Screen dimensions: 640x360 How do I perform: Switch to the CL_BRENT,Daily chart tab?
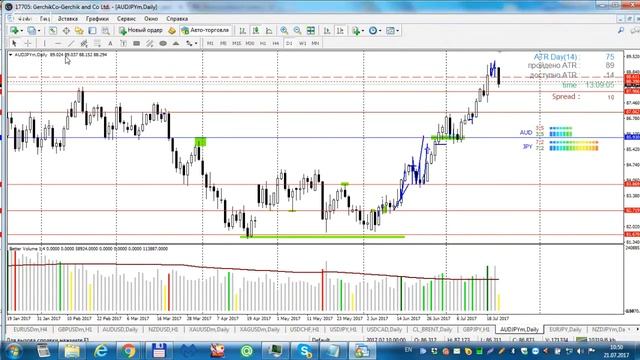coord(432,329)
